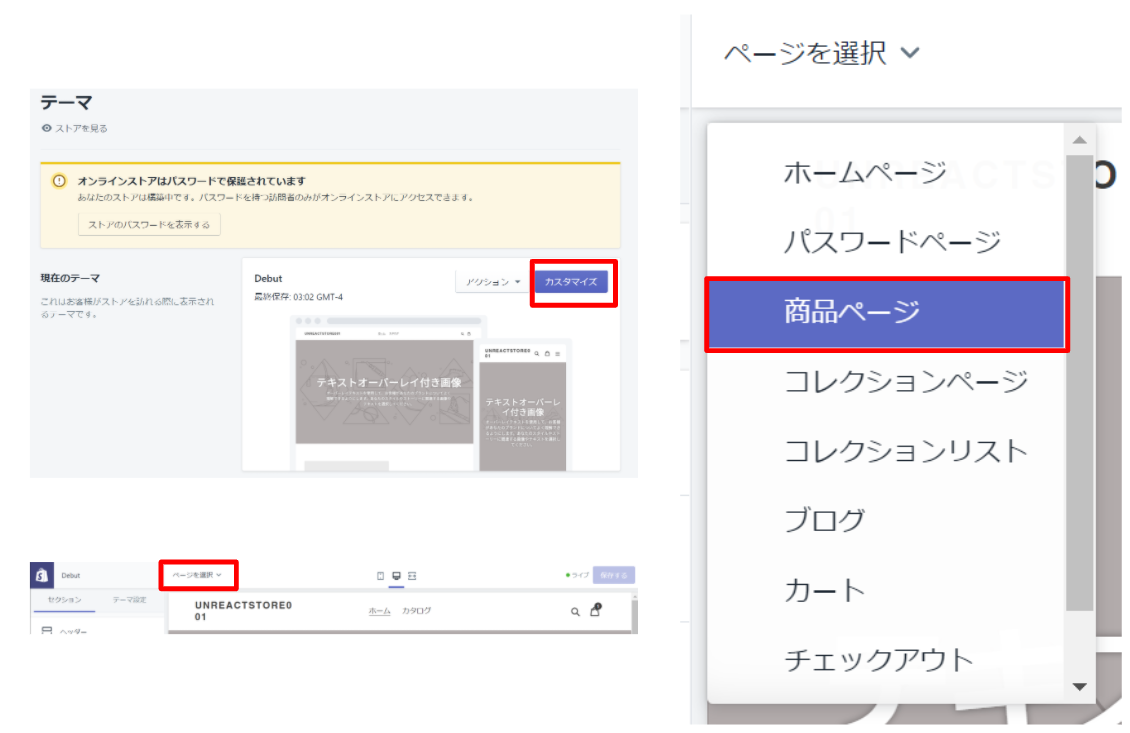Expand the large ページを選択 selector
Viewport: 1130px width, 733px height.
point(820,52)
